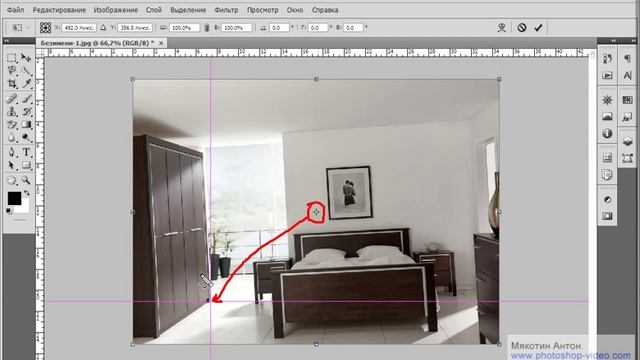
Task: Commit the transform with checkmark
Action: (538, 28)
